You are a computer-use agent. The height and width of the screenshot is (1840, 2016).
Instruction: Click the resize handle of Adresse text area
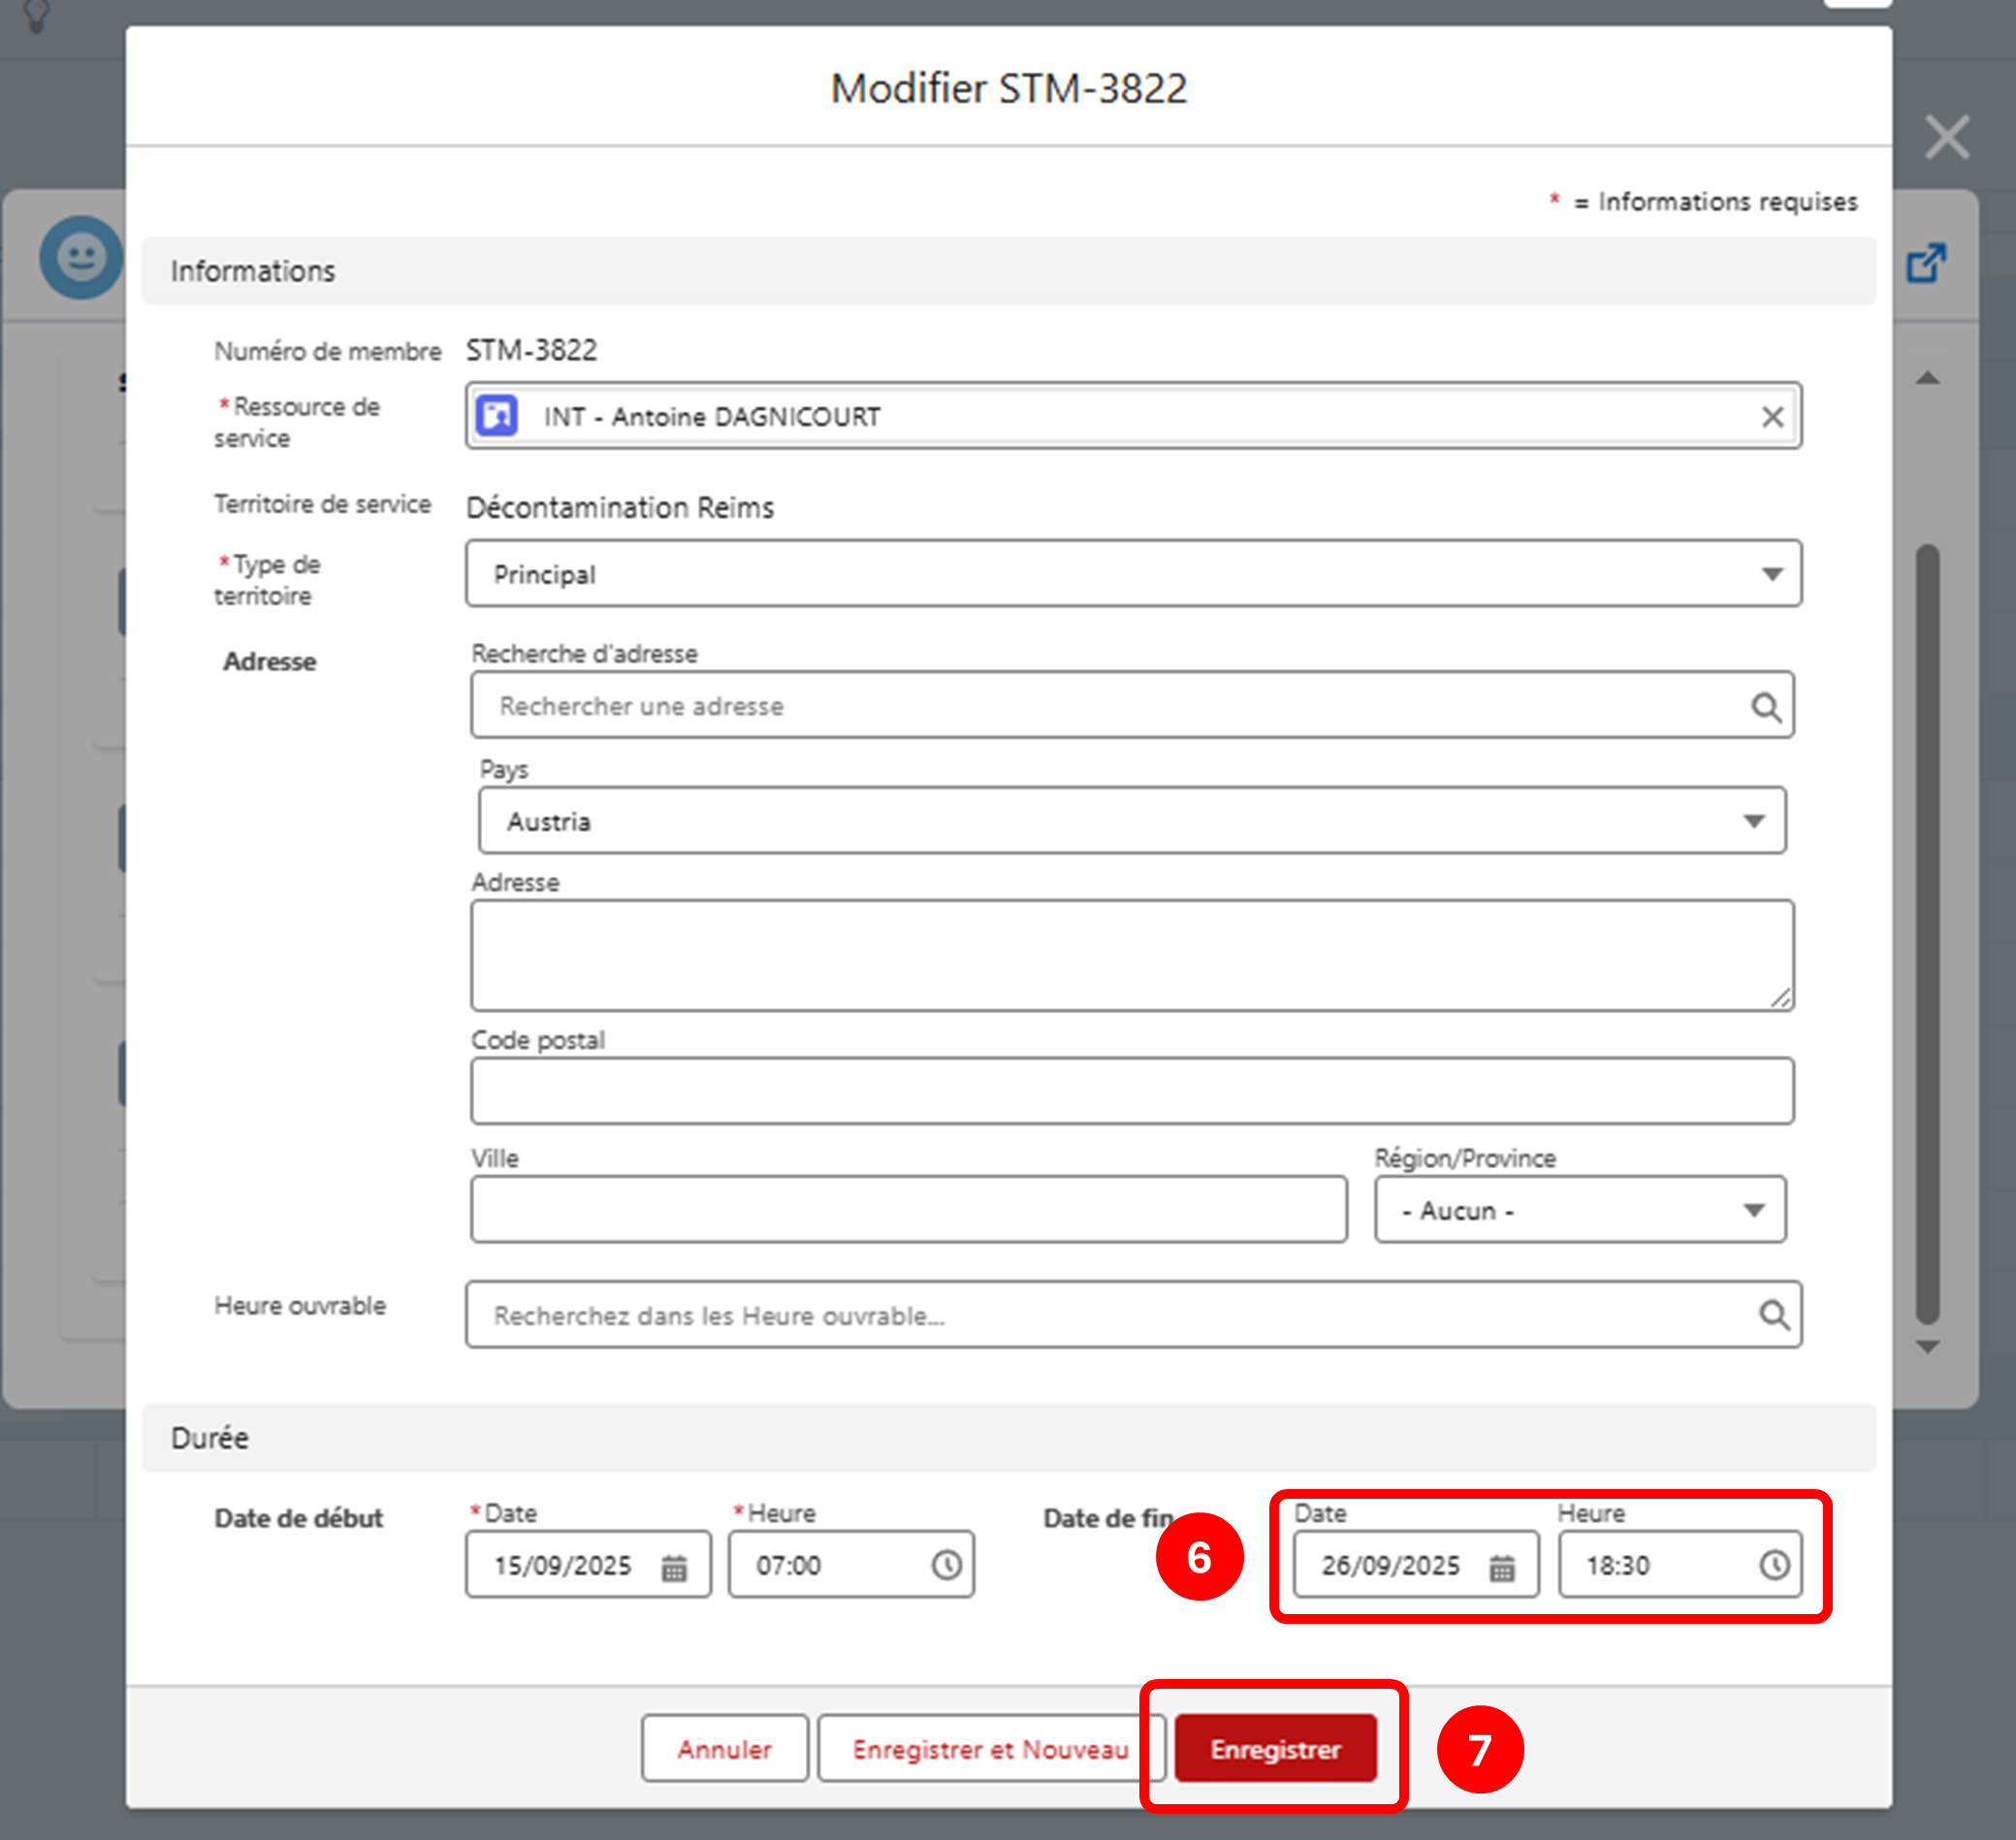coord(1781,998)
